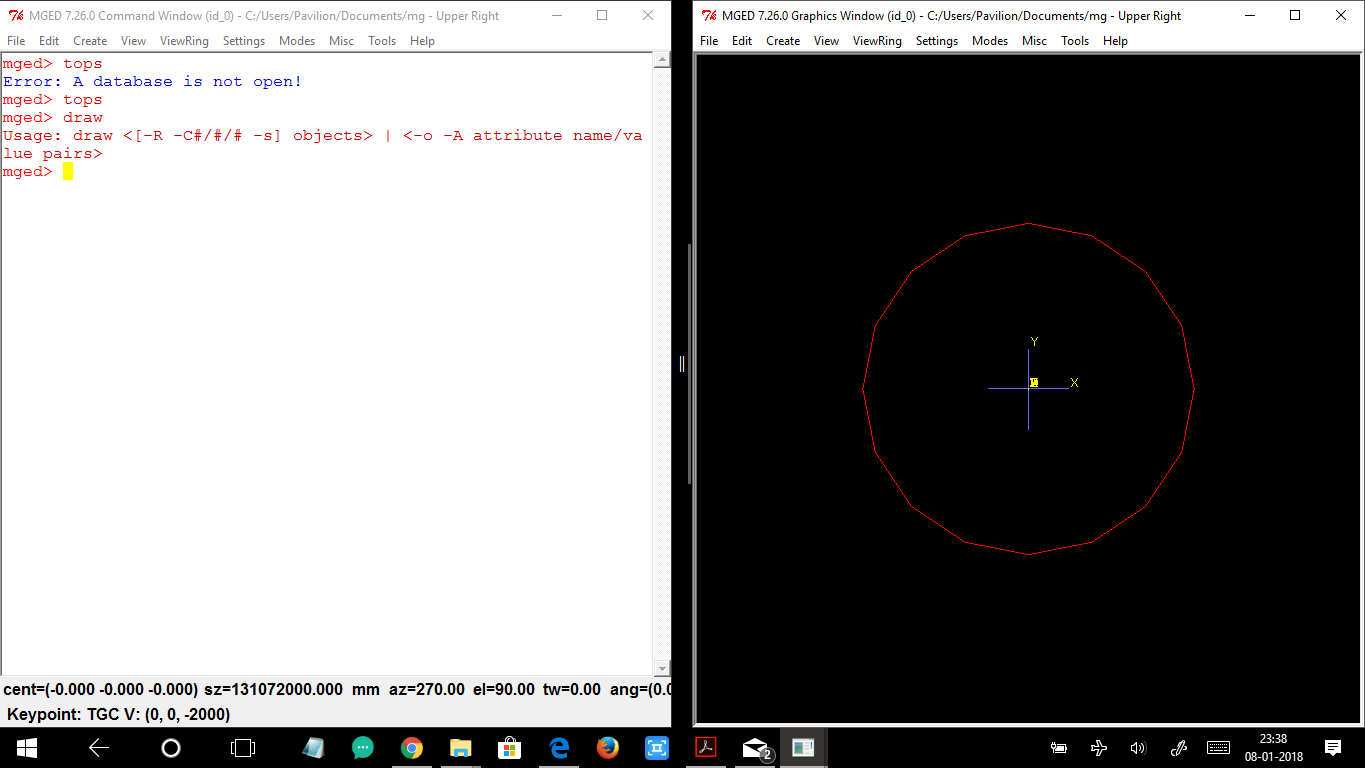Launch Firefox from taskbar
This screenshot has height=768, width=1365.
[607, 748]
